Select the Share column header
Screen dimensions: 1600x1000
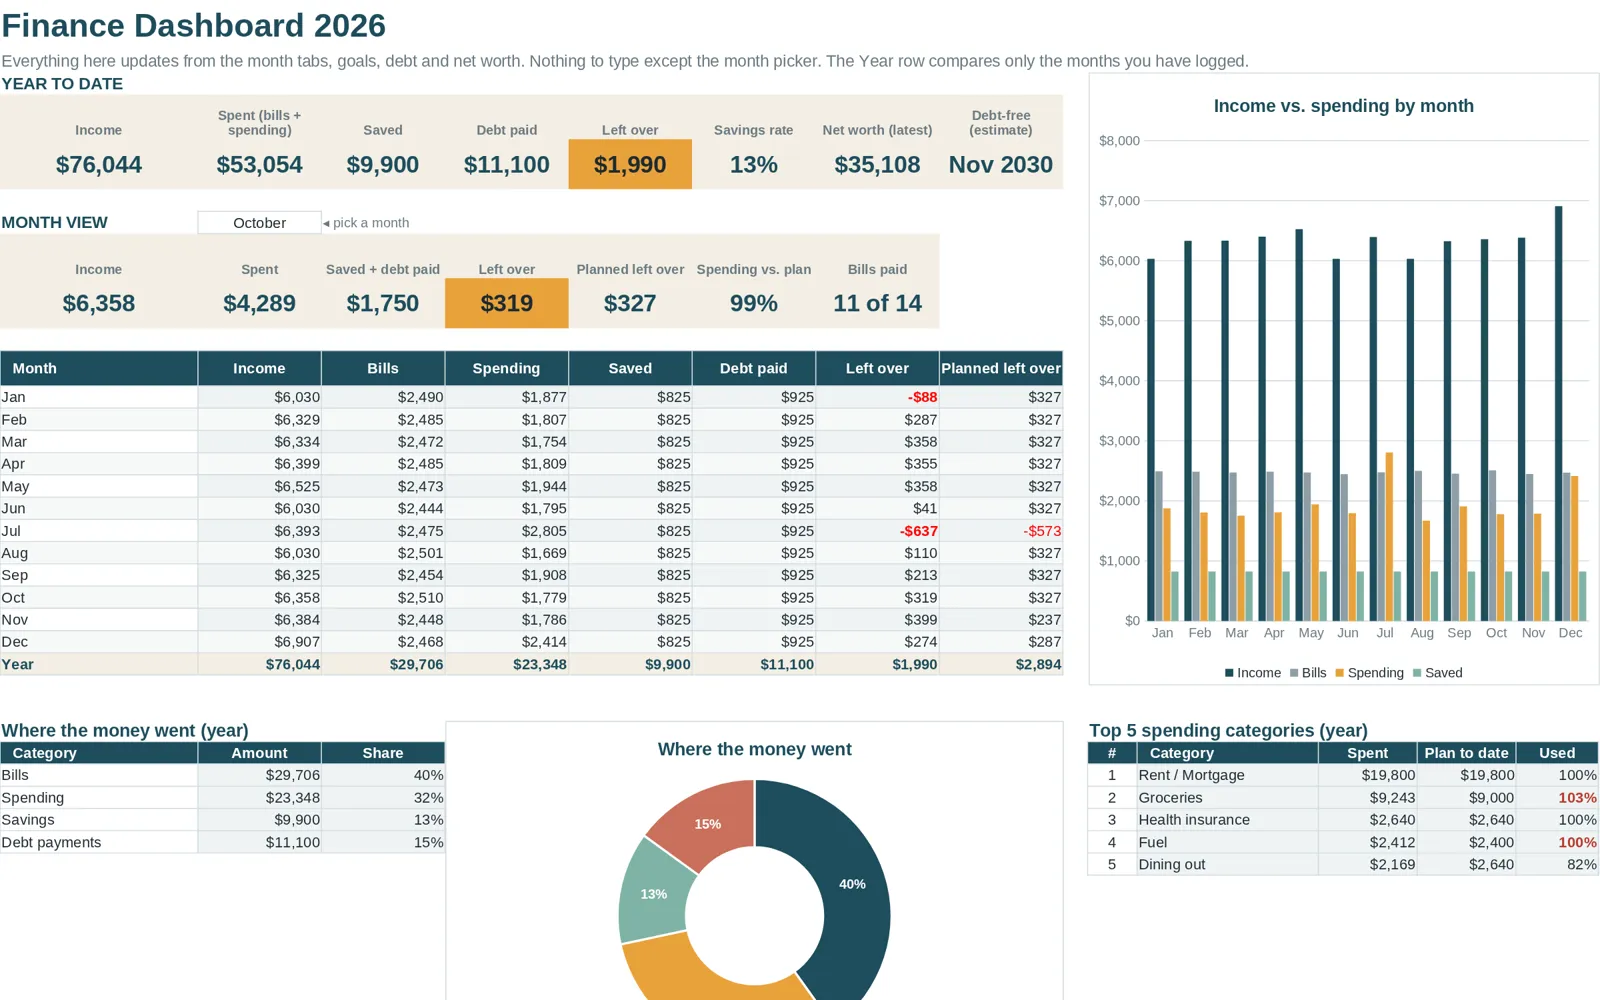click(x=383, y=753)
